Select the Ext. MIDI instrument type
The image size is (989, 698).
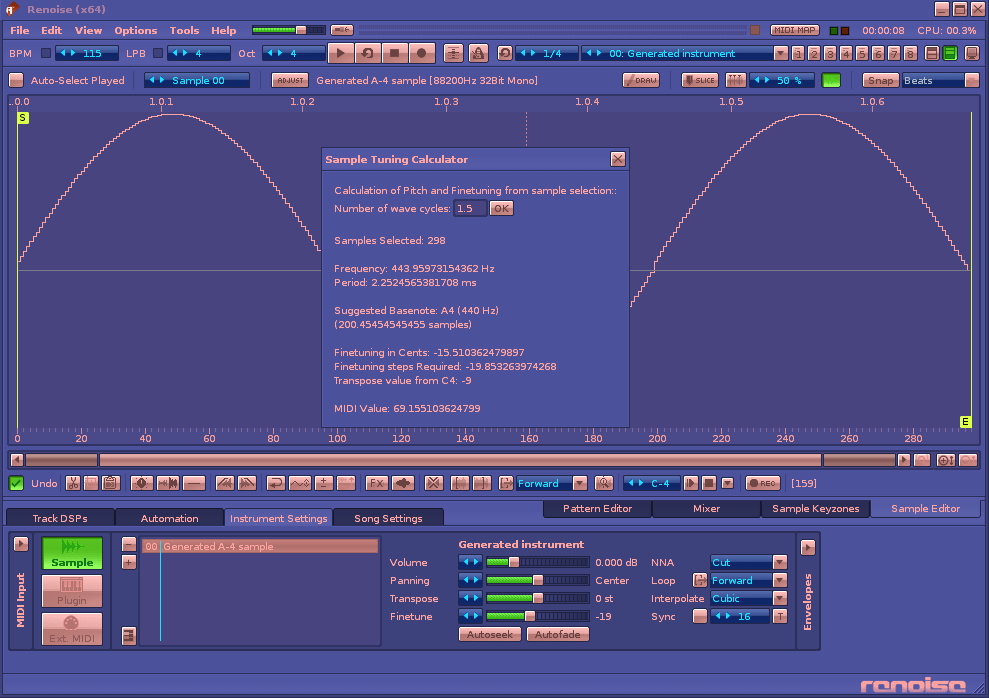pos(72,629)
